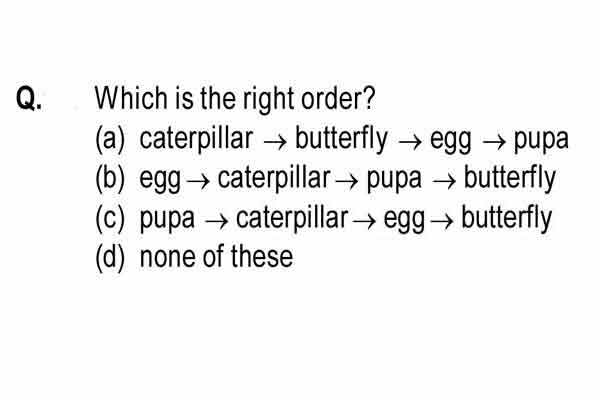Click 'egg' at start of option (b)
The width and height of the screenshot is (600, 400).
coord(160,181)
